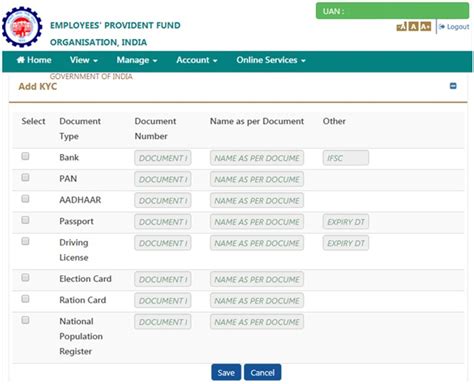Open the Manage dropdown menu

pos(137,60)
